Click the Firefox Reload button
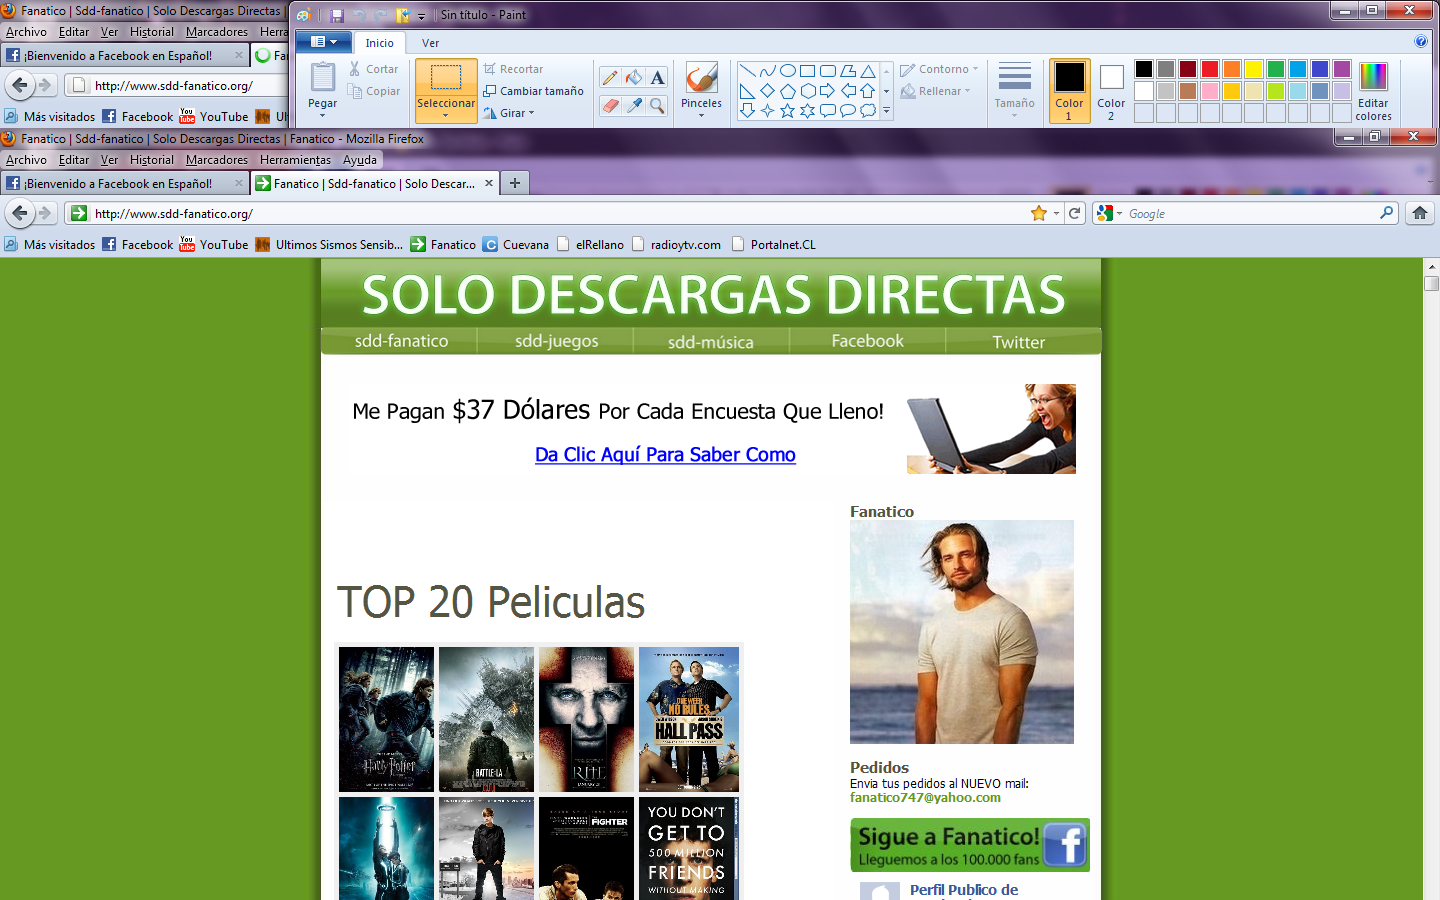This screenshot has width=1440, height=900. [1075, 213]
